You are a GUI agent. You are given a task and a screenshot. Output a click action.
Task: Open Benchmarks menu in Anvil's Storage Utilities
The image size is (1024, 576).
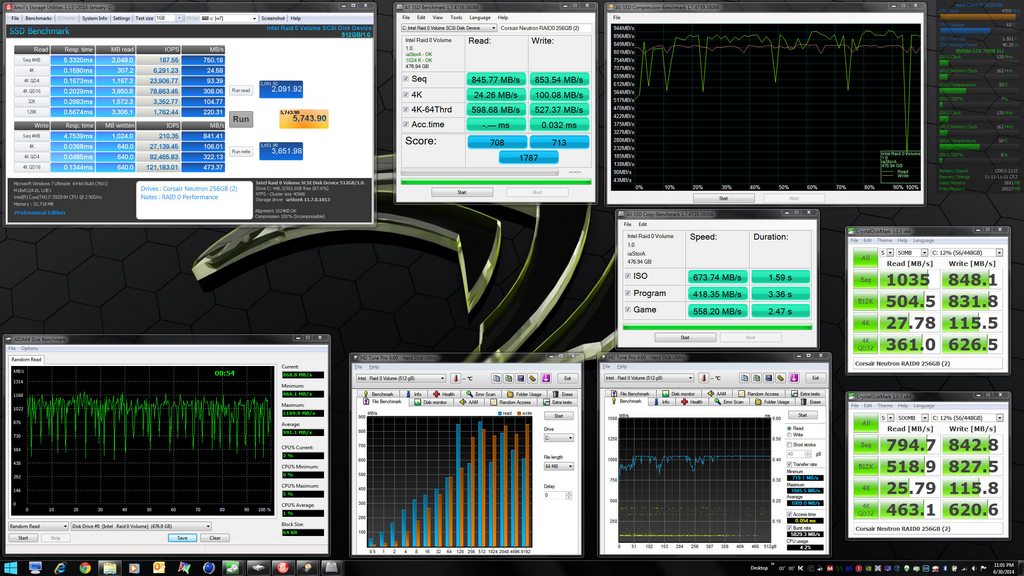tap(39, 18)
